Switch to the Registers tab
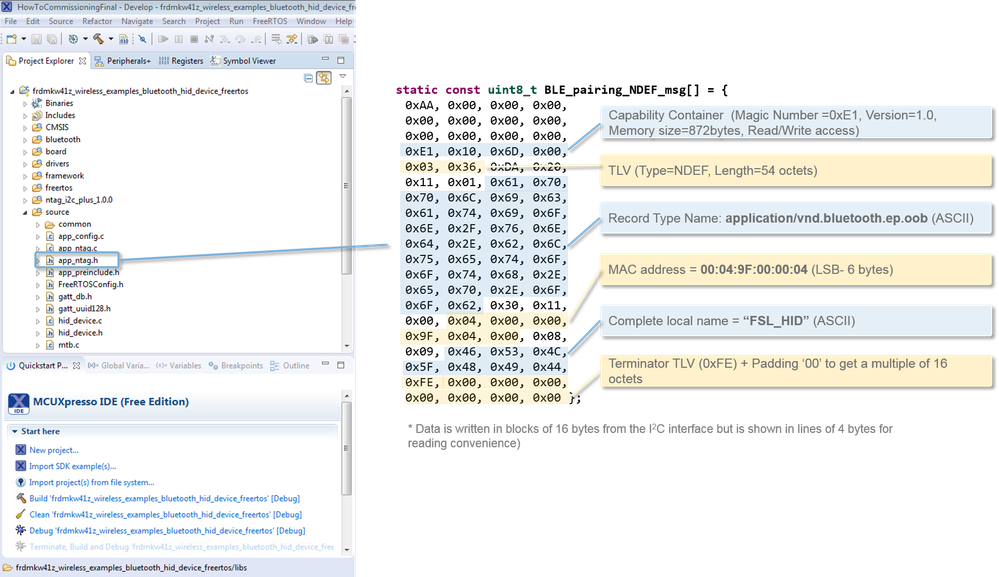This screenshot has width=999, height=577. [181, 61]
